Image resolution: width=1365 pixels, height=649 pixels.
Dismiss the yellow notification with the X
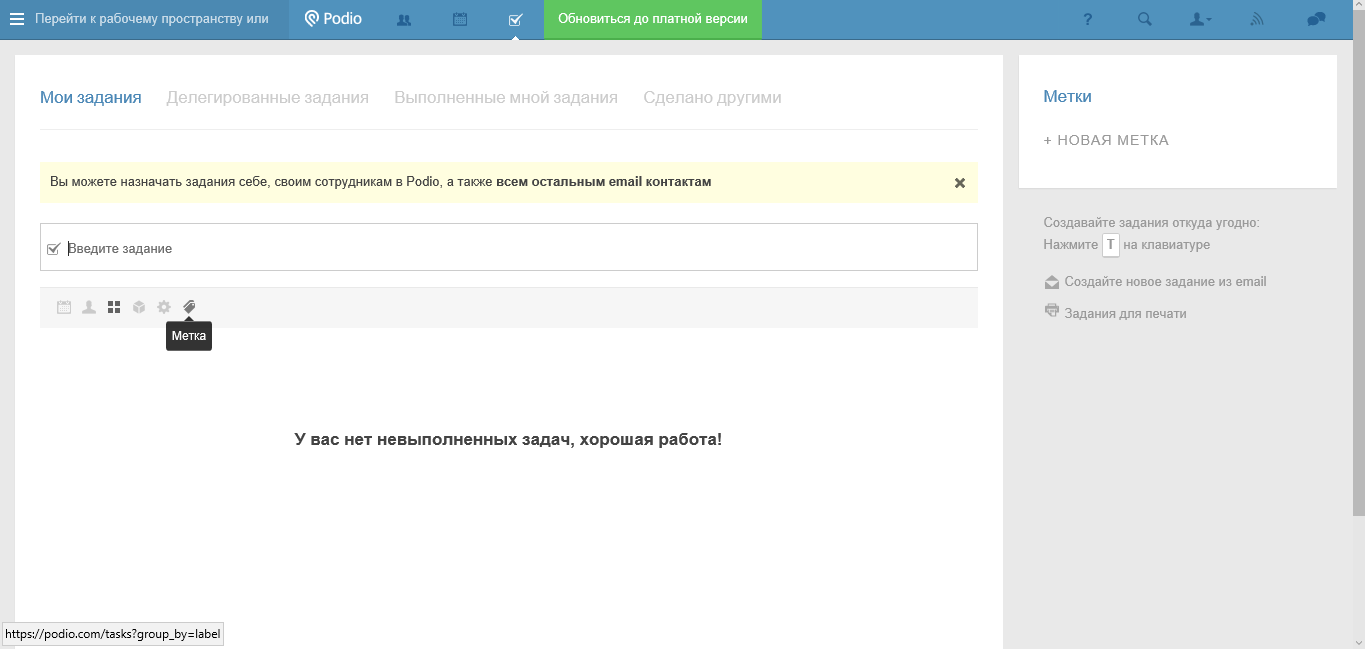coord(960,183)
